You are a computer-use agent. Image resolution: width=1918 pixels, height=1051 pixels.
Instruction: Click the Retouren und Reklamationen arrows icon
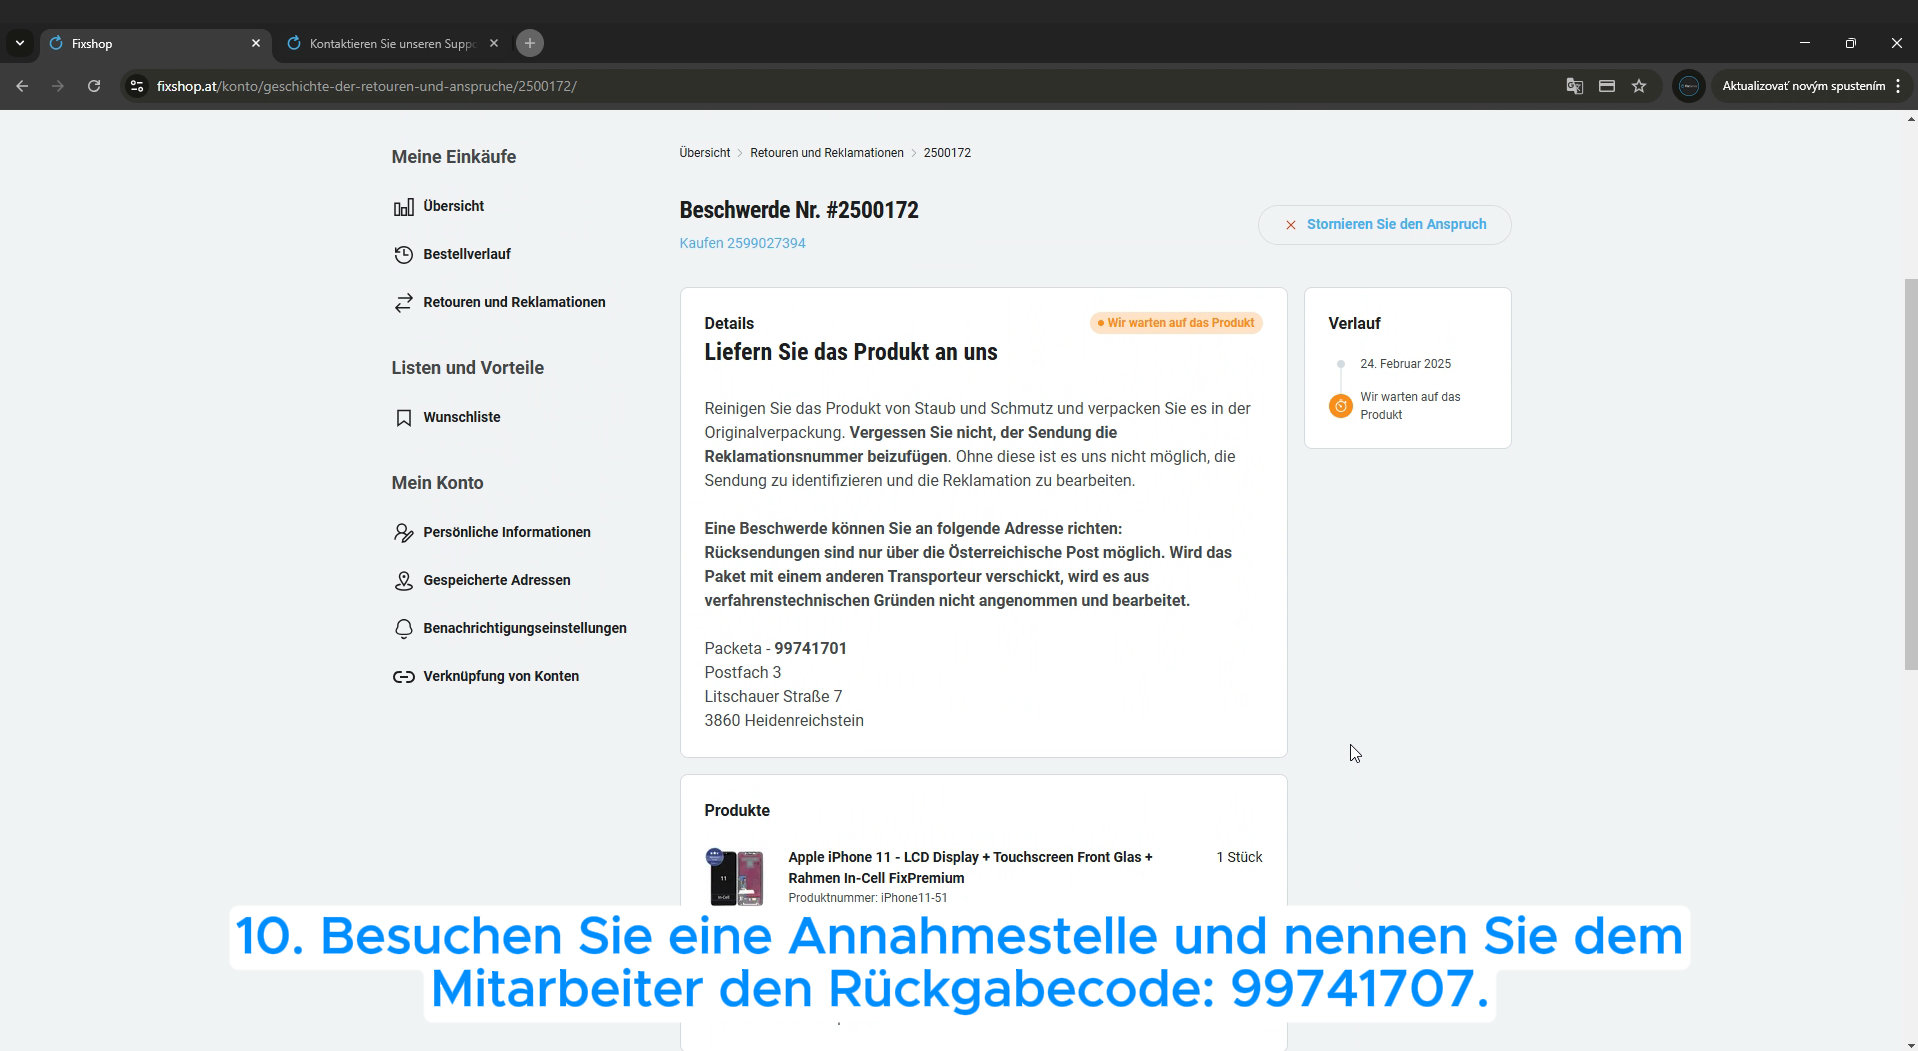[x=403, y=303]
